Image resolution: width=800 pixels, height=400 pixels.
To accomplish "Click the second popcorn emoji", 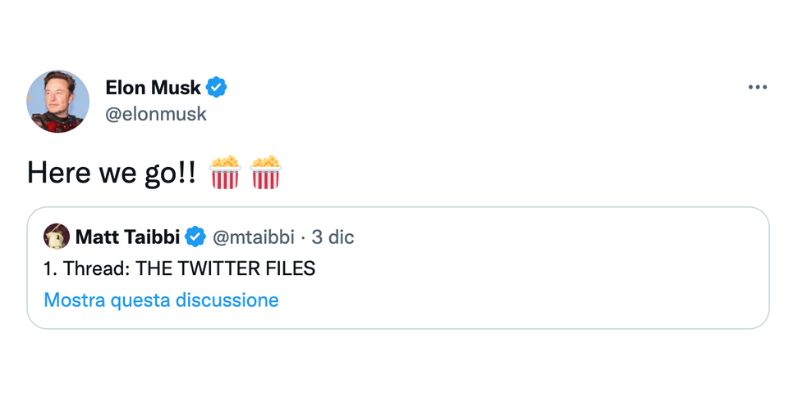I will (266, 173).
